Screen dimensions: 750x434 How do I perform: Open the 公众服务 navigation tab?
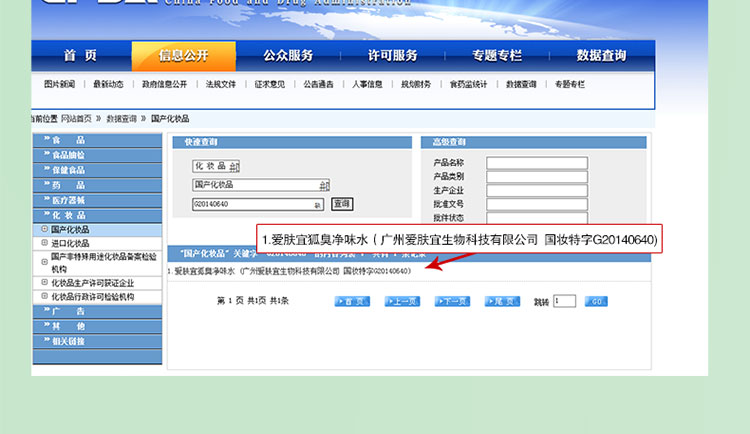click(x=288, y=56)
